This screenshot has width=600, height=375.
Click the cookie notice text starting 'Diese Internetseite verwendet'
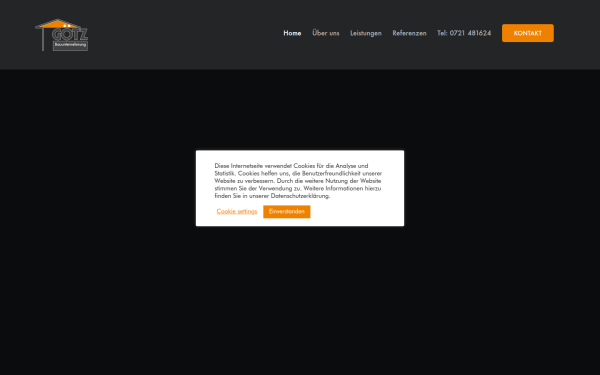click(x=298, y=181)
